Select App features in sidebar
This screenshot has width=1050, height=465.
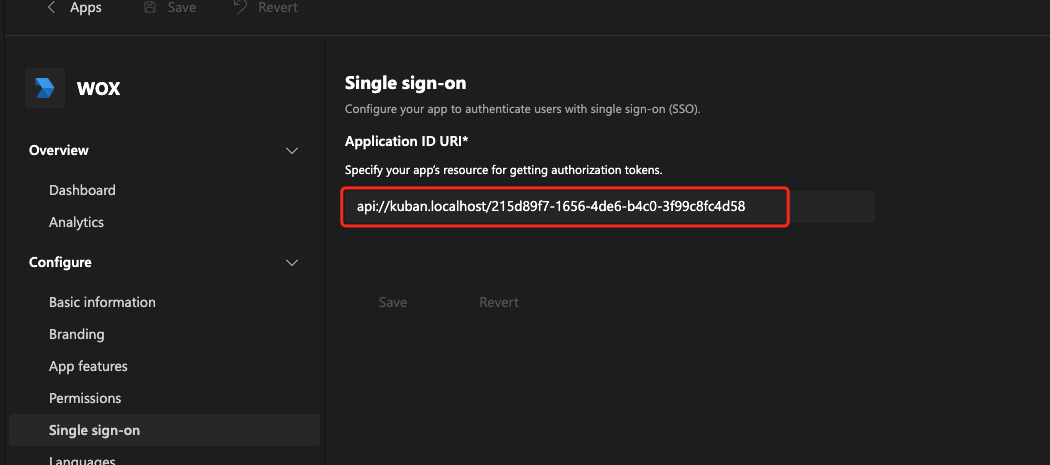point(88,366)
